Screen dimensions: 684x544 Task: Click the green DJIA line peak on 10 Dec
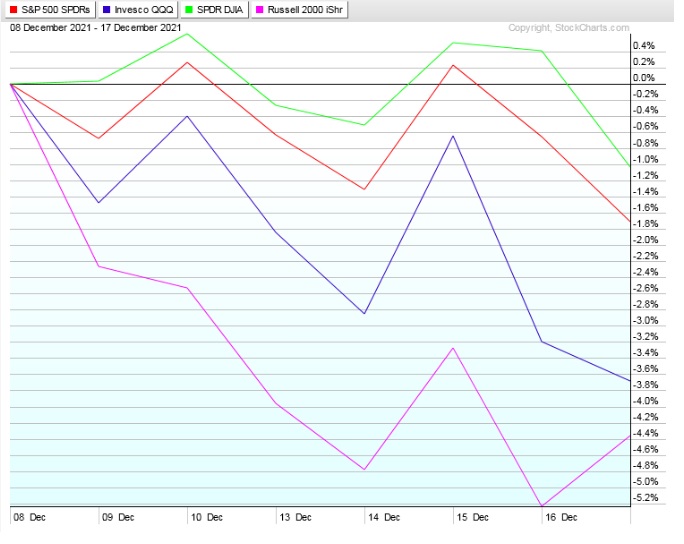187,34
